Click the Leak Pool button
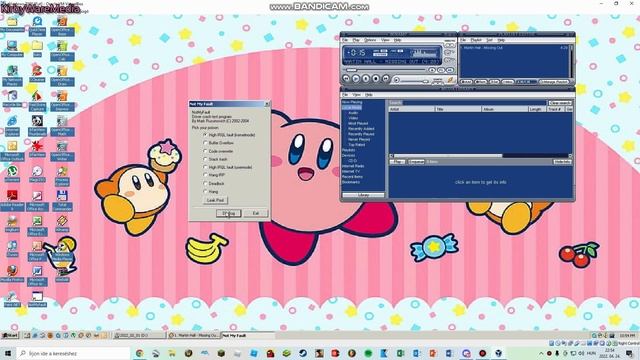640x360 pixels. click(x=216, y=200)
